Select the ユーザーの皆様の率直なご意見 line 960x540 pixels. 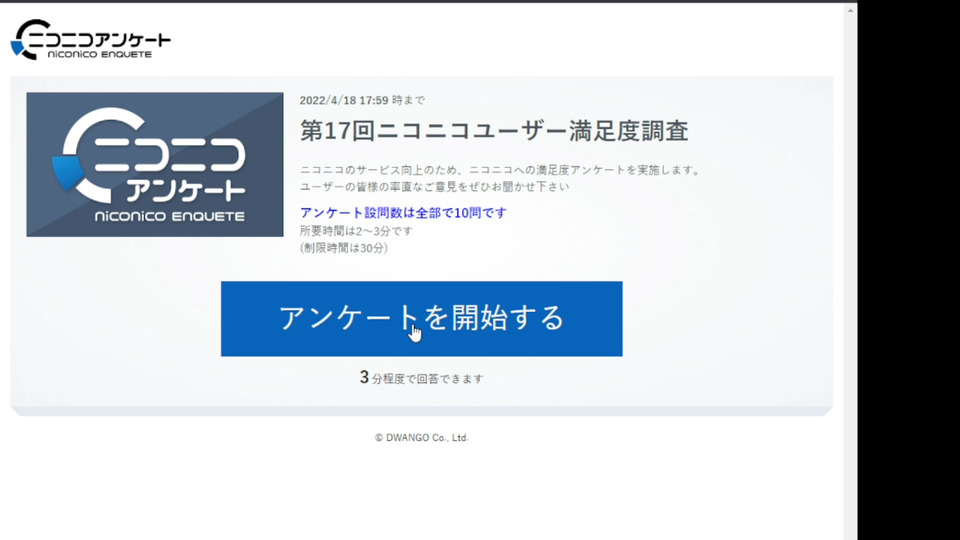tap(434, 186)
